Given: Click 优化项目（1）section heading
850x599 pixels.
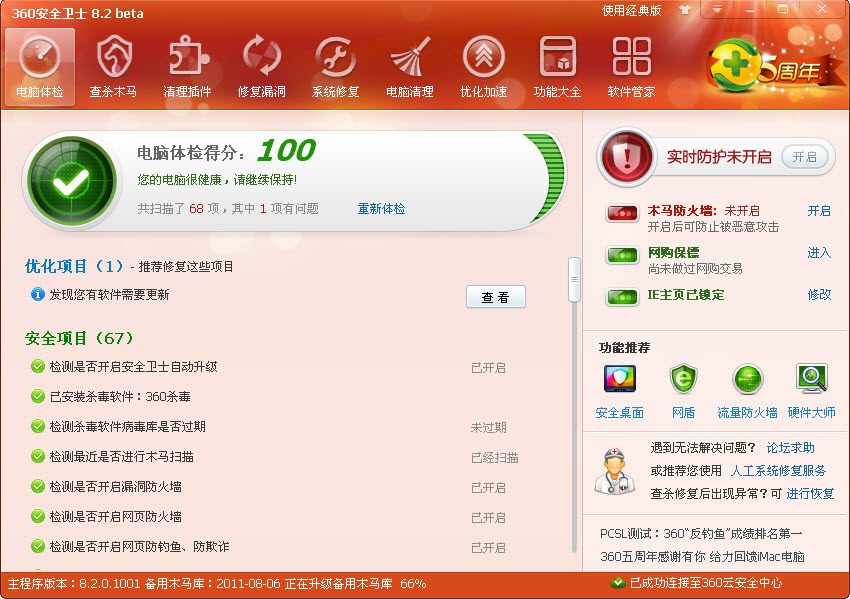Looking at the screenshot, I should 74,266.
